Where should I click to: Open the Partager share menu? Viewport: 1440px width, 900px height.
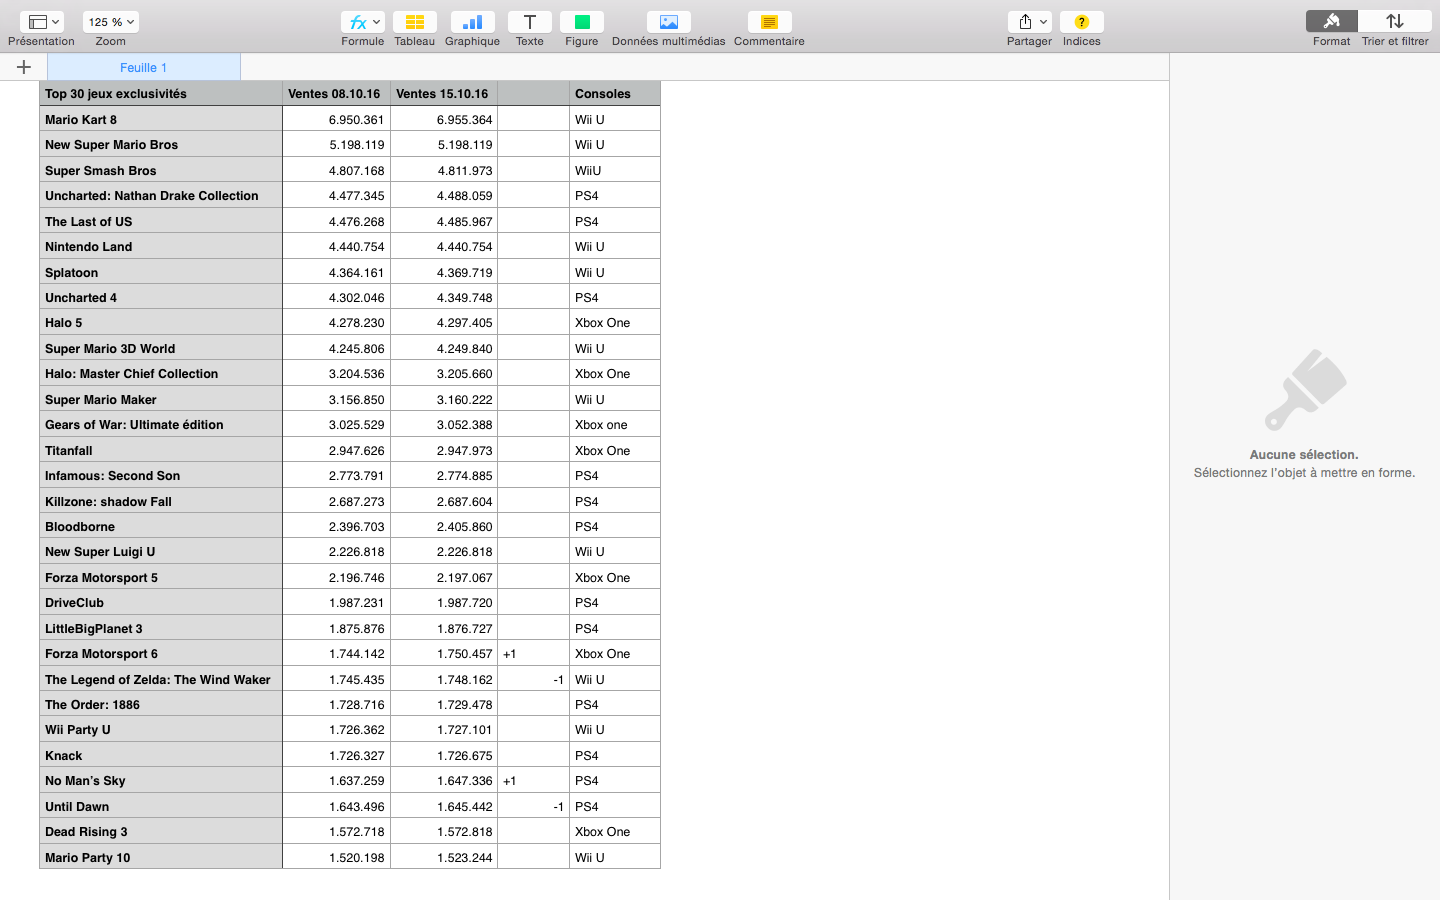pyautogui.click(x=1029, y=22)
